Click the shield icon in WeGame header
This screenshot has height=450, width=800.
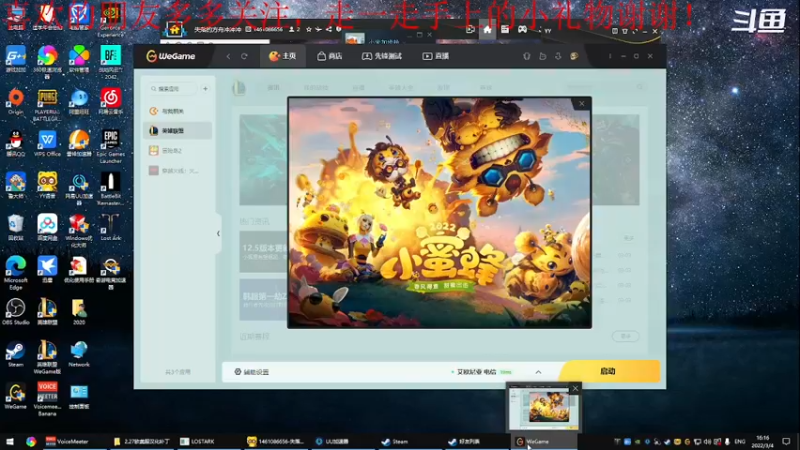tap(527, 56)
